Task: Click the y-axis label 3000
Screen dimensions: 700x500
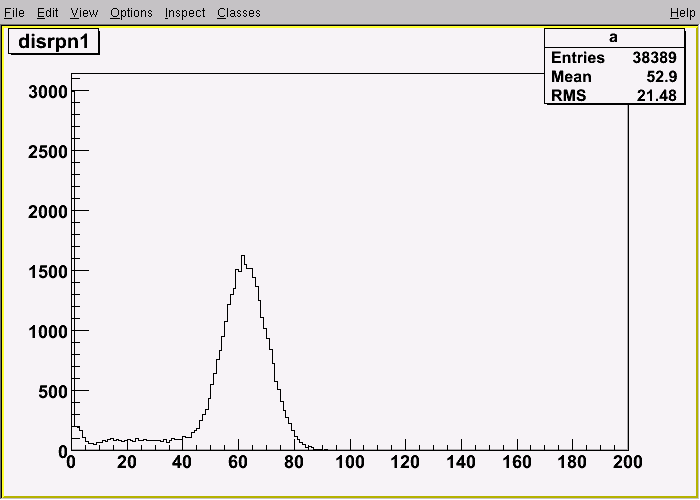Action: [x=48, y=92]
